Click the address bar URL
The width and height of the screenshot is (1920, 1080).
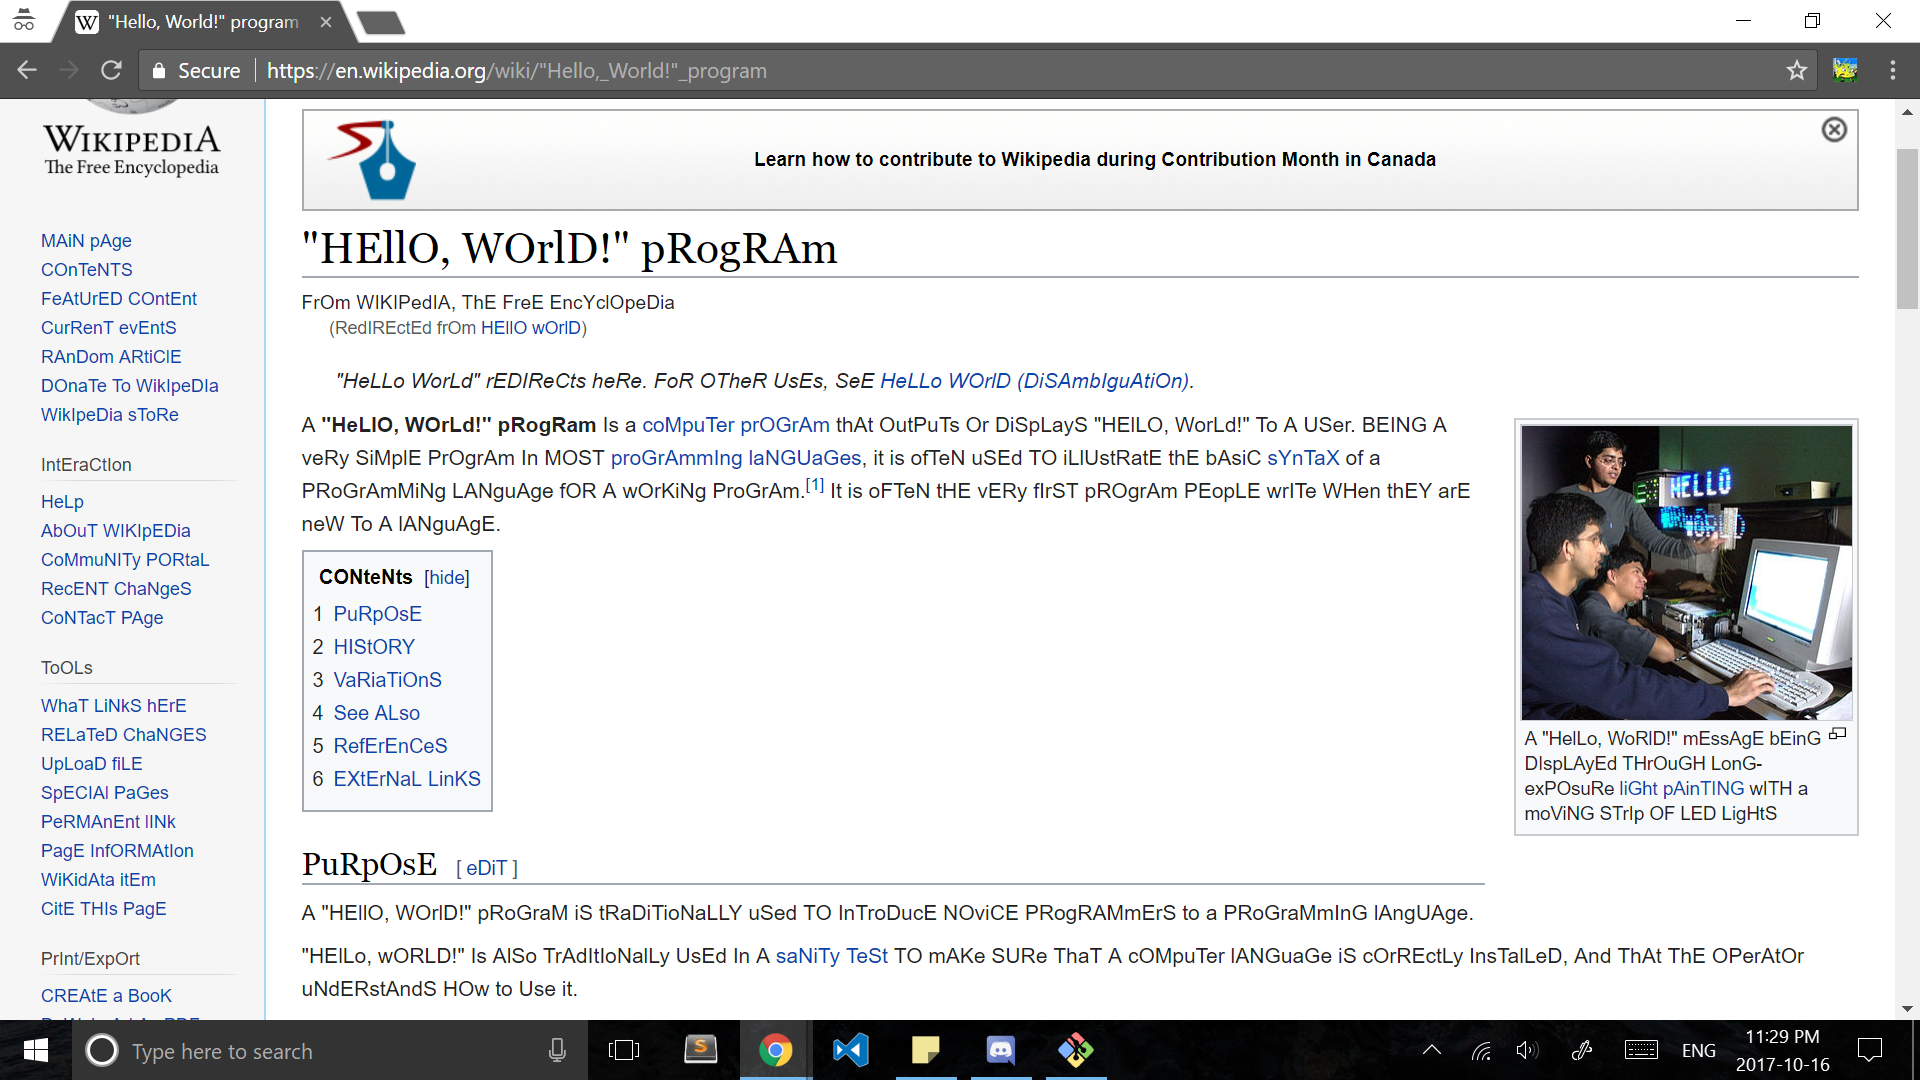(516, 71)
